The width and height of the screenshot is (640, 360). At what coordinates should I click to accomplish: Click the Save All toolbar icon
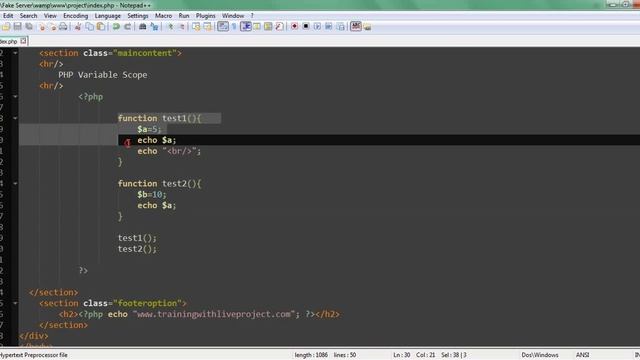(29, 27)
